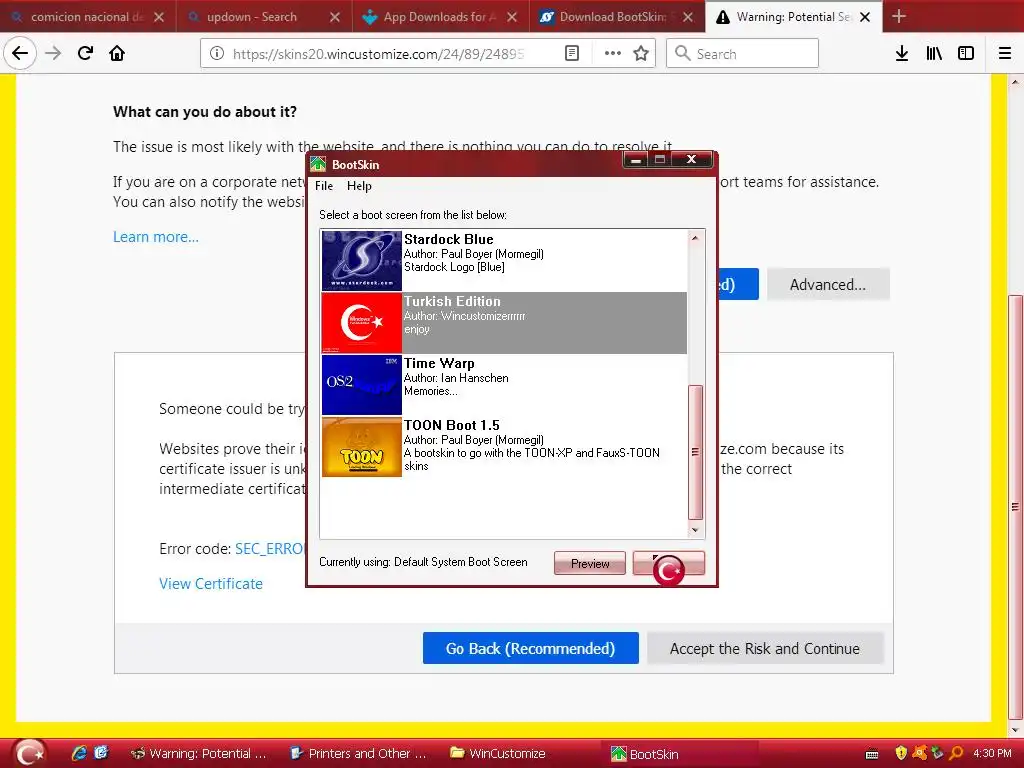Open 'Warning: Potential' taskbar button

point(199,754)
